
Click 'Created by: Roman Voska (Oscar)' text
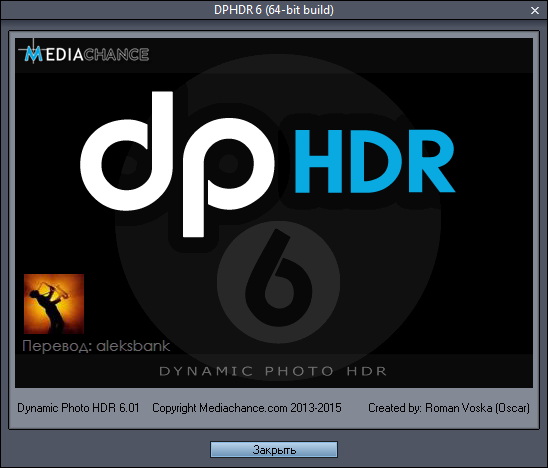click(449, 408)
